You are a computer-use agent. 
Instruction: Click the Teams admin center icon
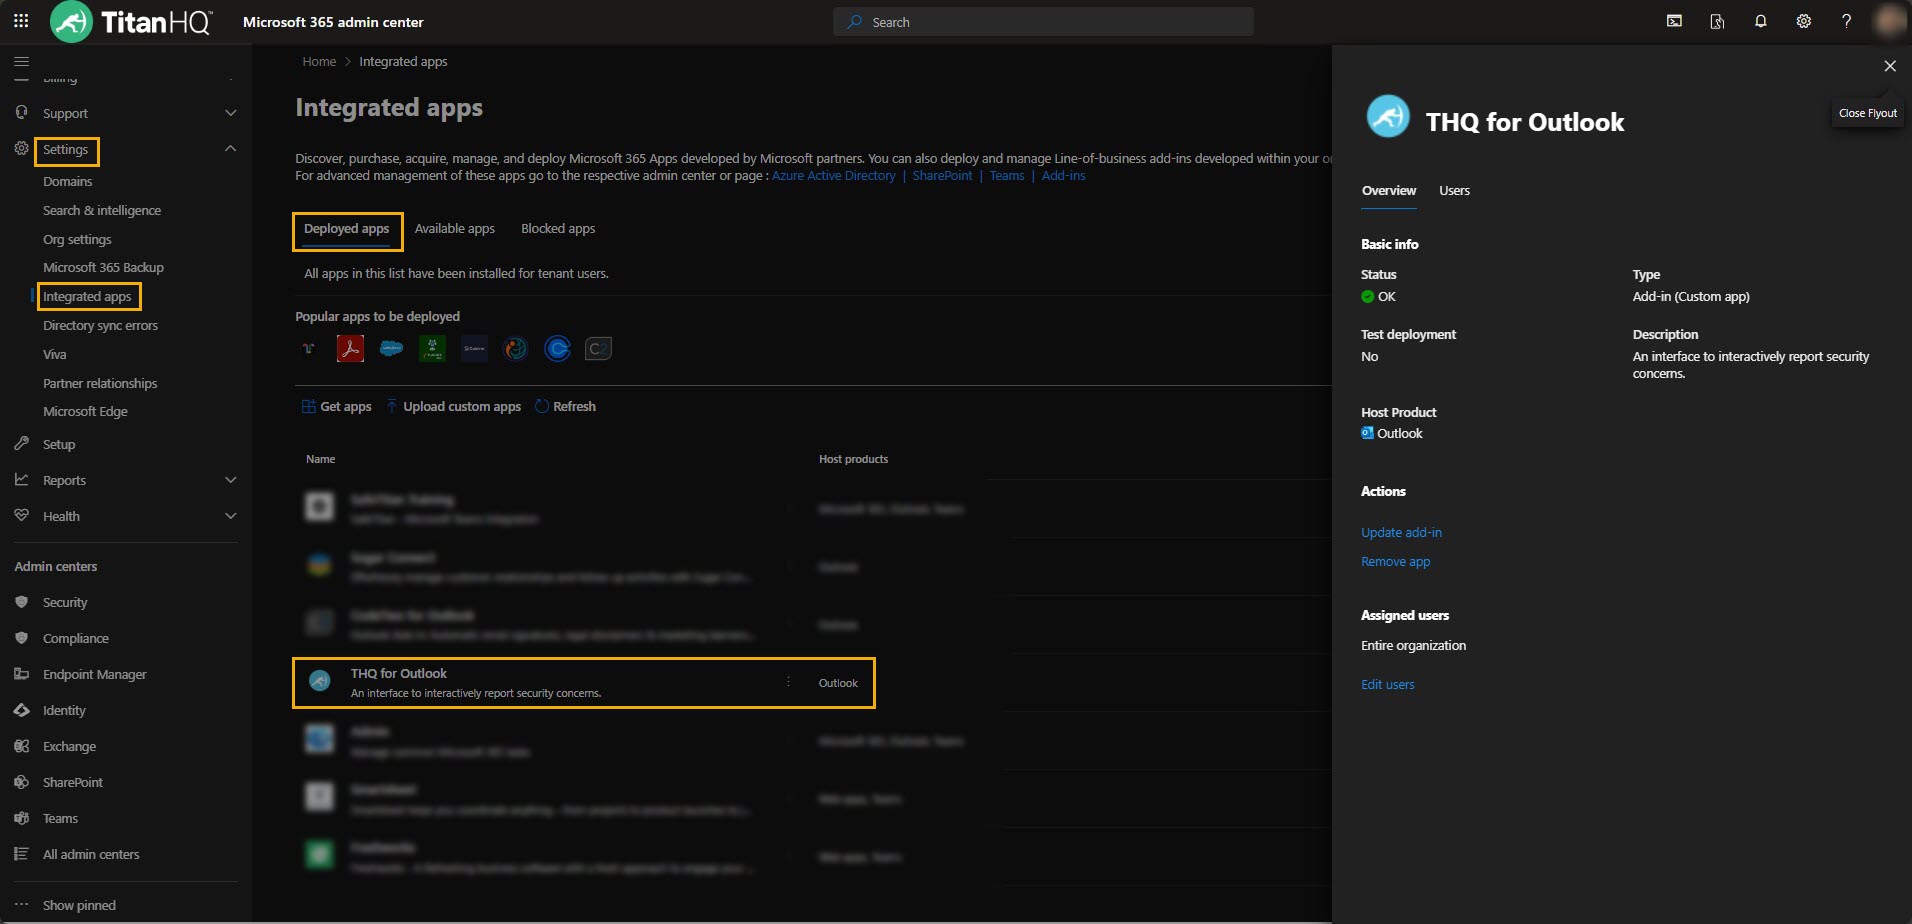[22, 818]
